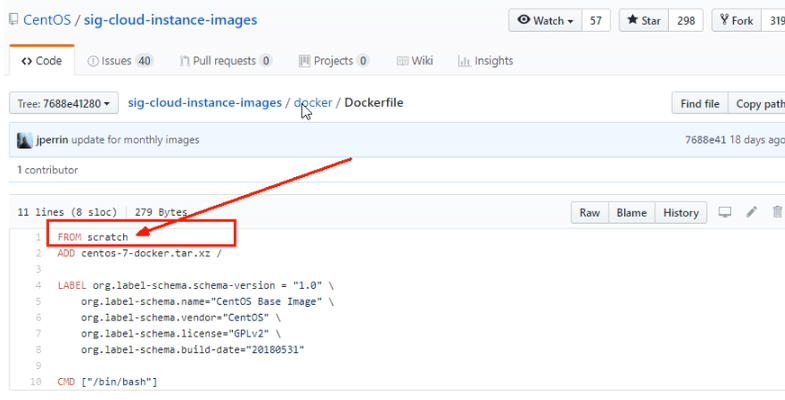Open the Projects tab

[334, 61]
